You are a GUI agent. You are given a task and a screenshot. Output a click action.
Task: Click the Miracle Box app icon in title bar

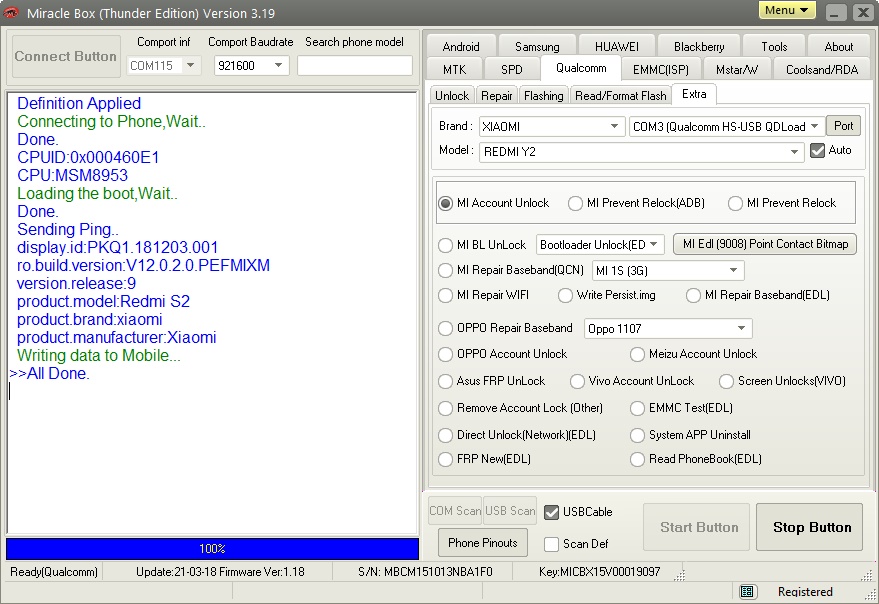(11, 12)
